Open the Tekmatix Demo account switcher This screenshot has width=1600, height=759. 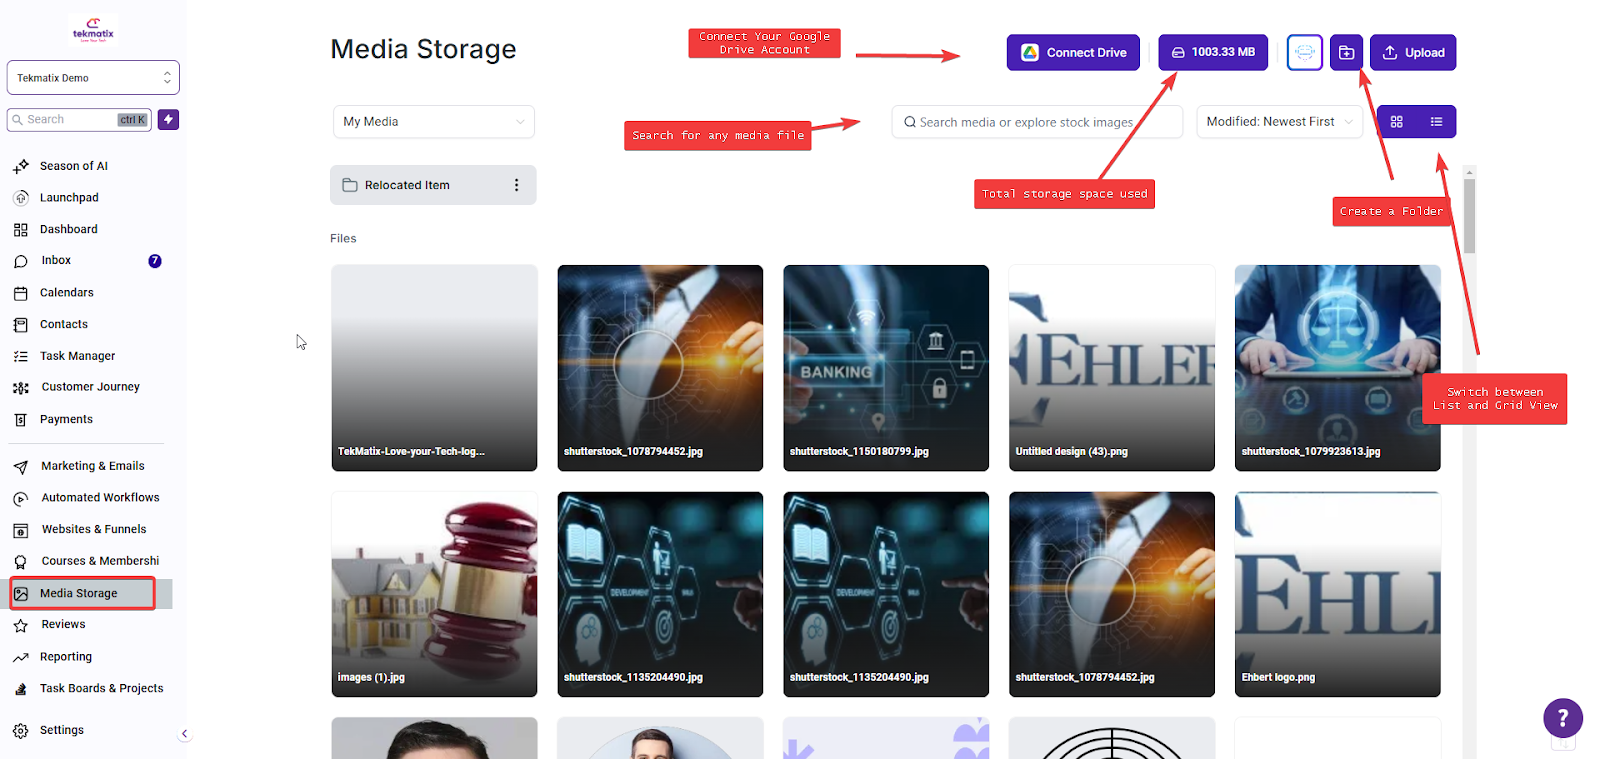[93, 78]
